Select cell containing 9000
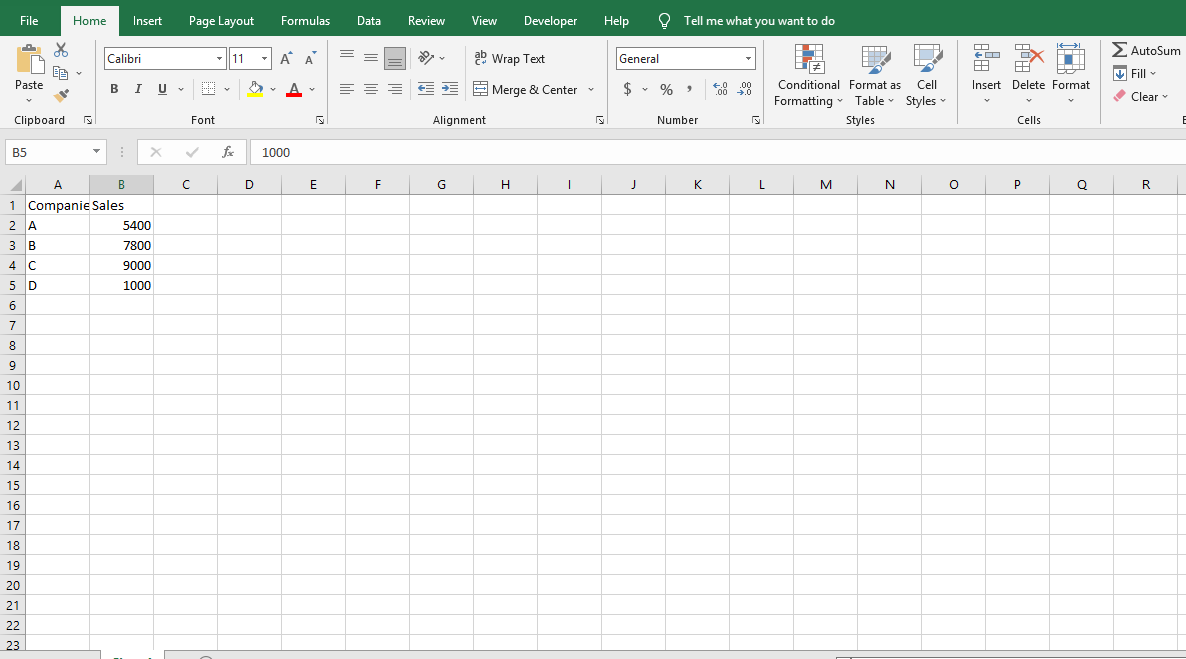The image size is (1186, 659). (122, 265)
